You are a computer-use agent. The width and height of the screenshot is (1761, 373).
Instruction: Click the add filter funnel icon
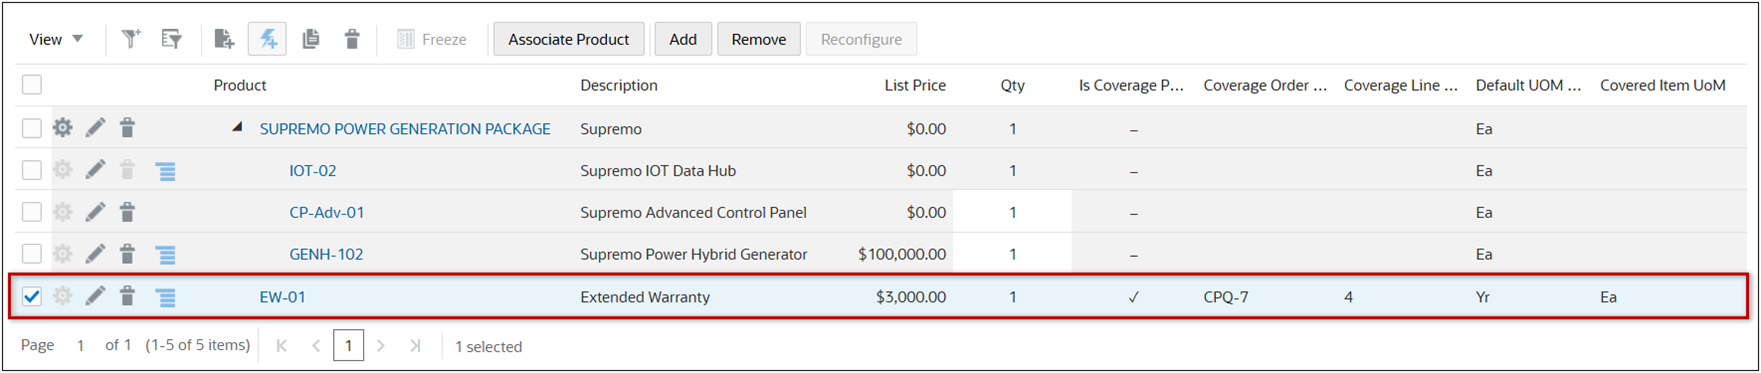[x=131, y=39]
